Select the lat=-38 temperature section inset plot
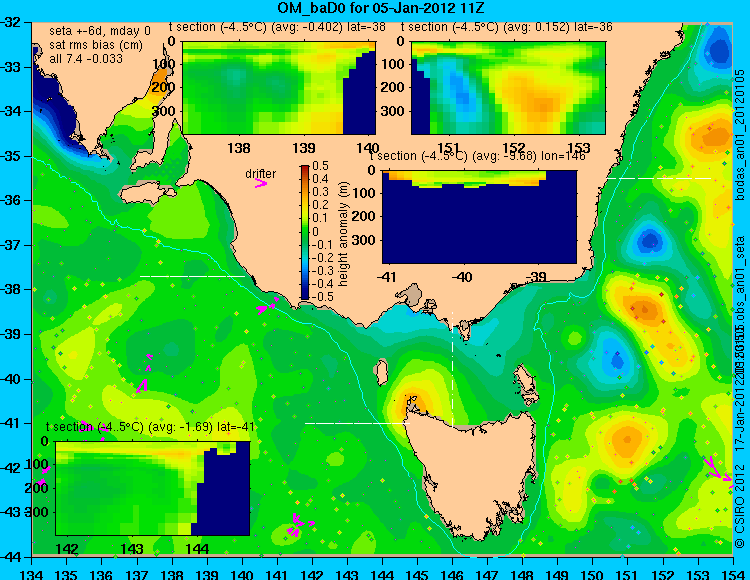This screenshot has height=580, width=750. (279, 88)
